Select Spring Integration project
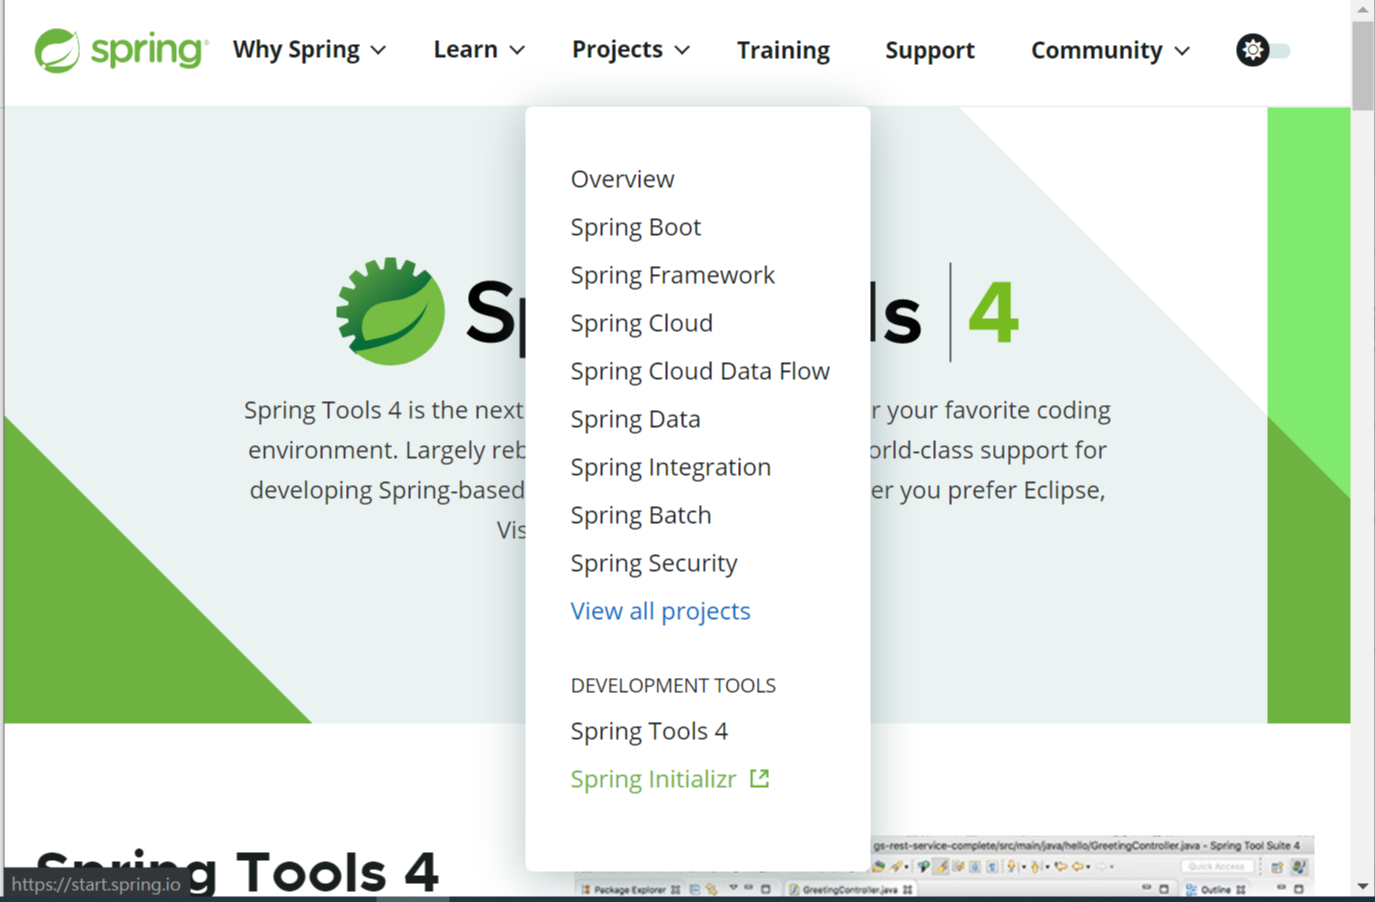Image resolution: width=1375 pixels, height=902 pixels. pyautogui.click(x=671, y=467)
